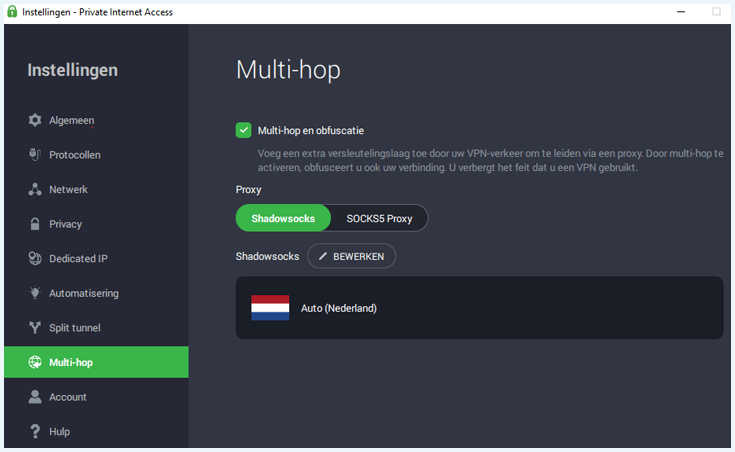Click the description text about VPN-verkeer
This screenshot has height=452, width=735.
pos(490,160)
